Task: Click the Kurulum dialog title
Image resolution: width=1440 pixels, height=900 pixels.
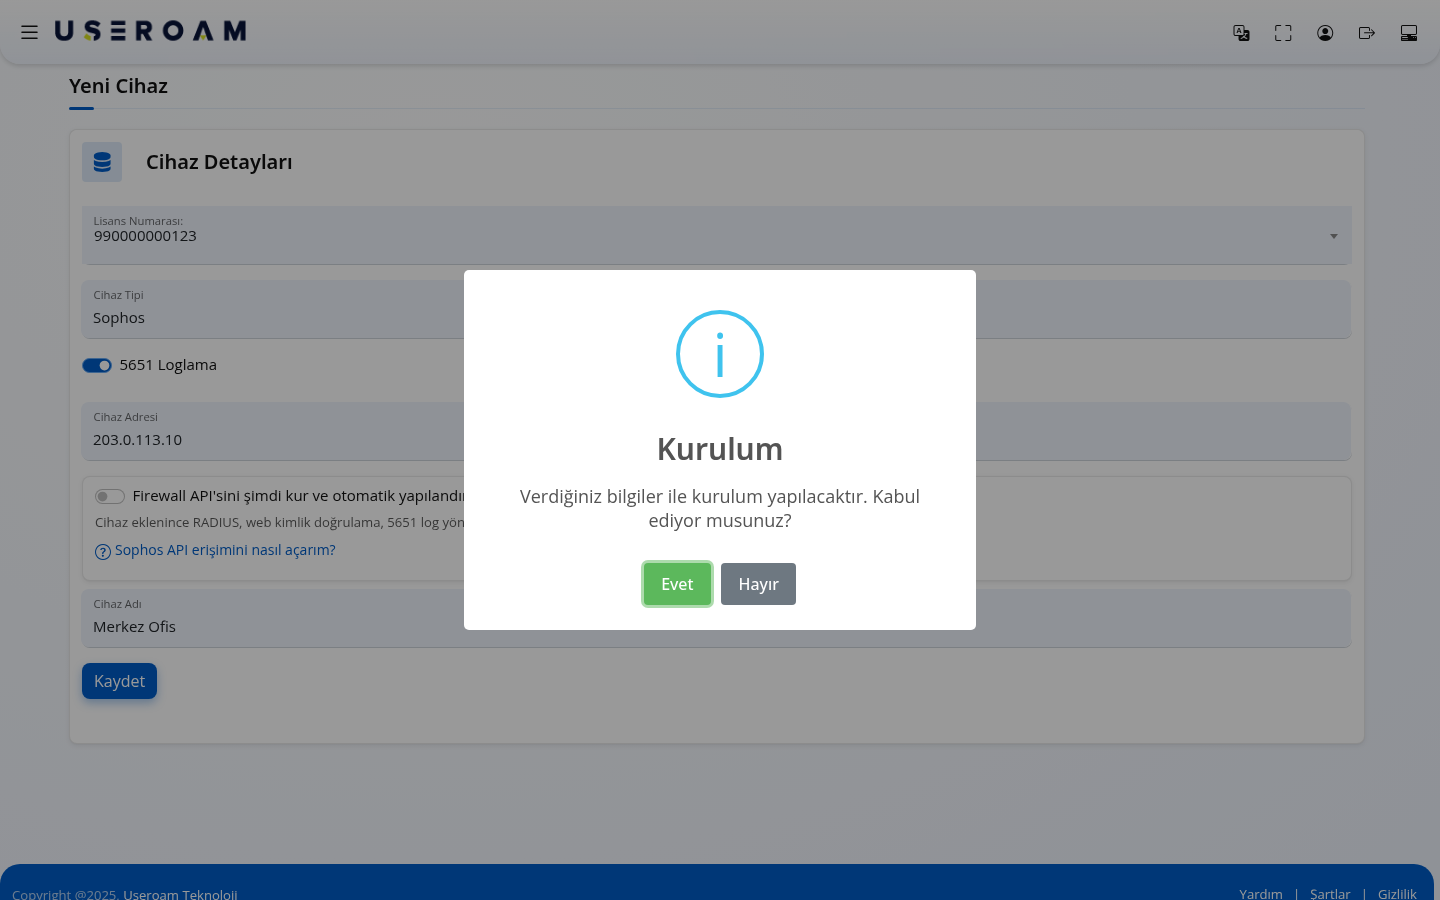Action: [x=720, y=449]
